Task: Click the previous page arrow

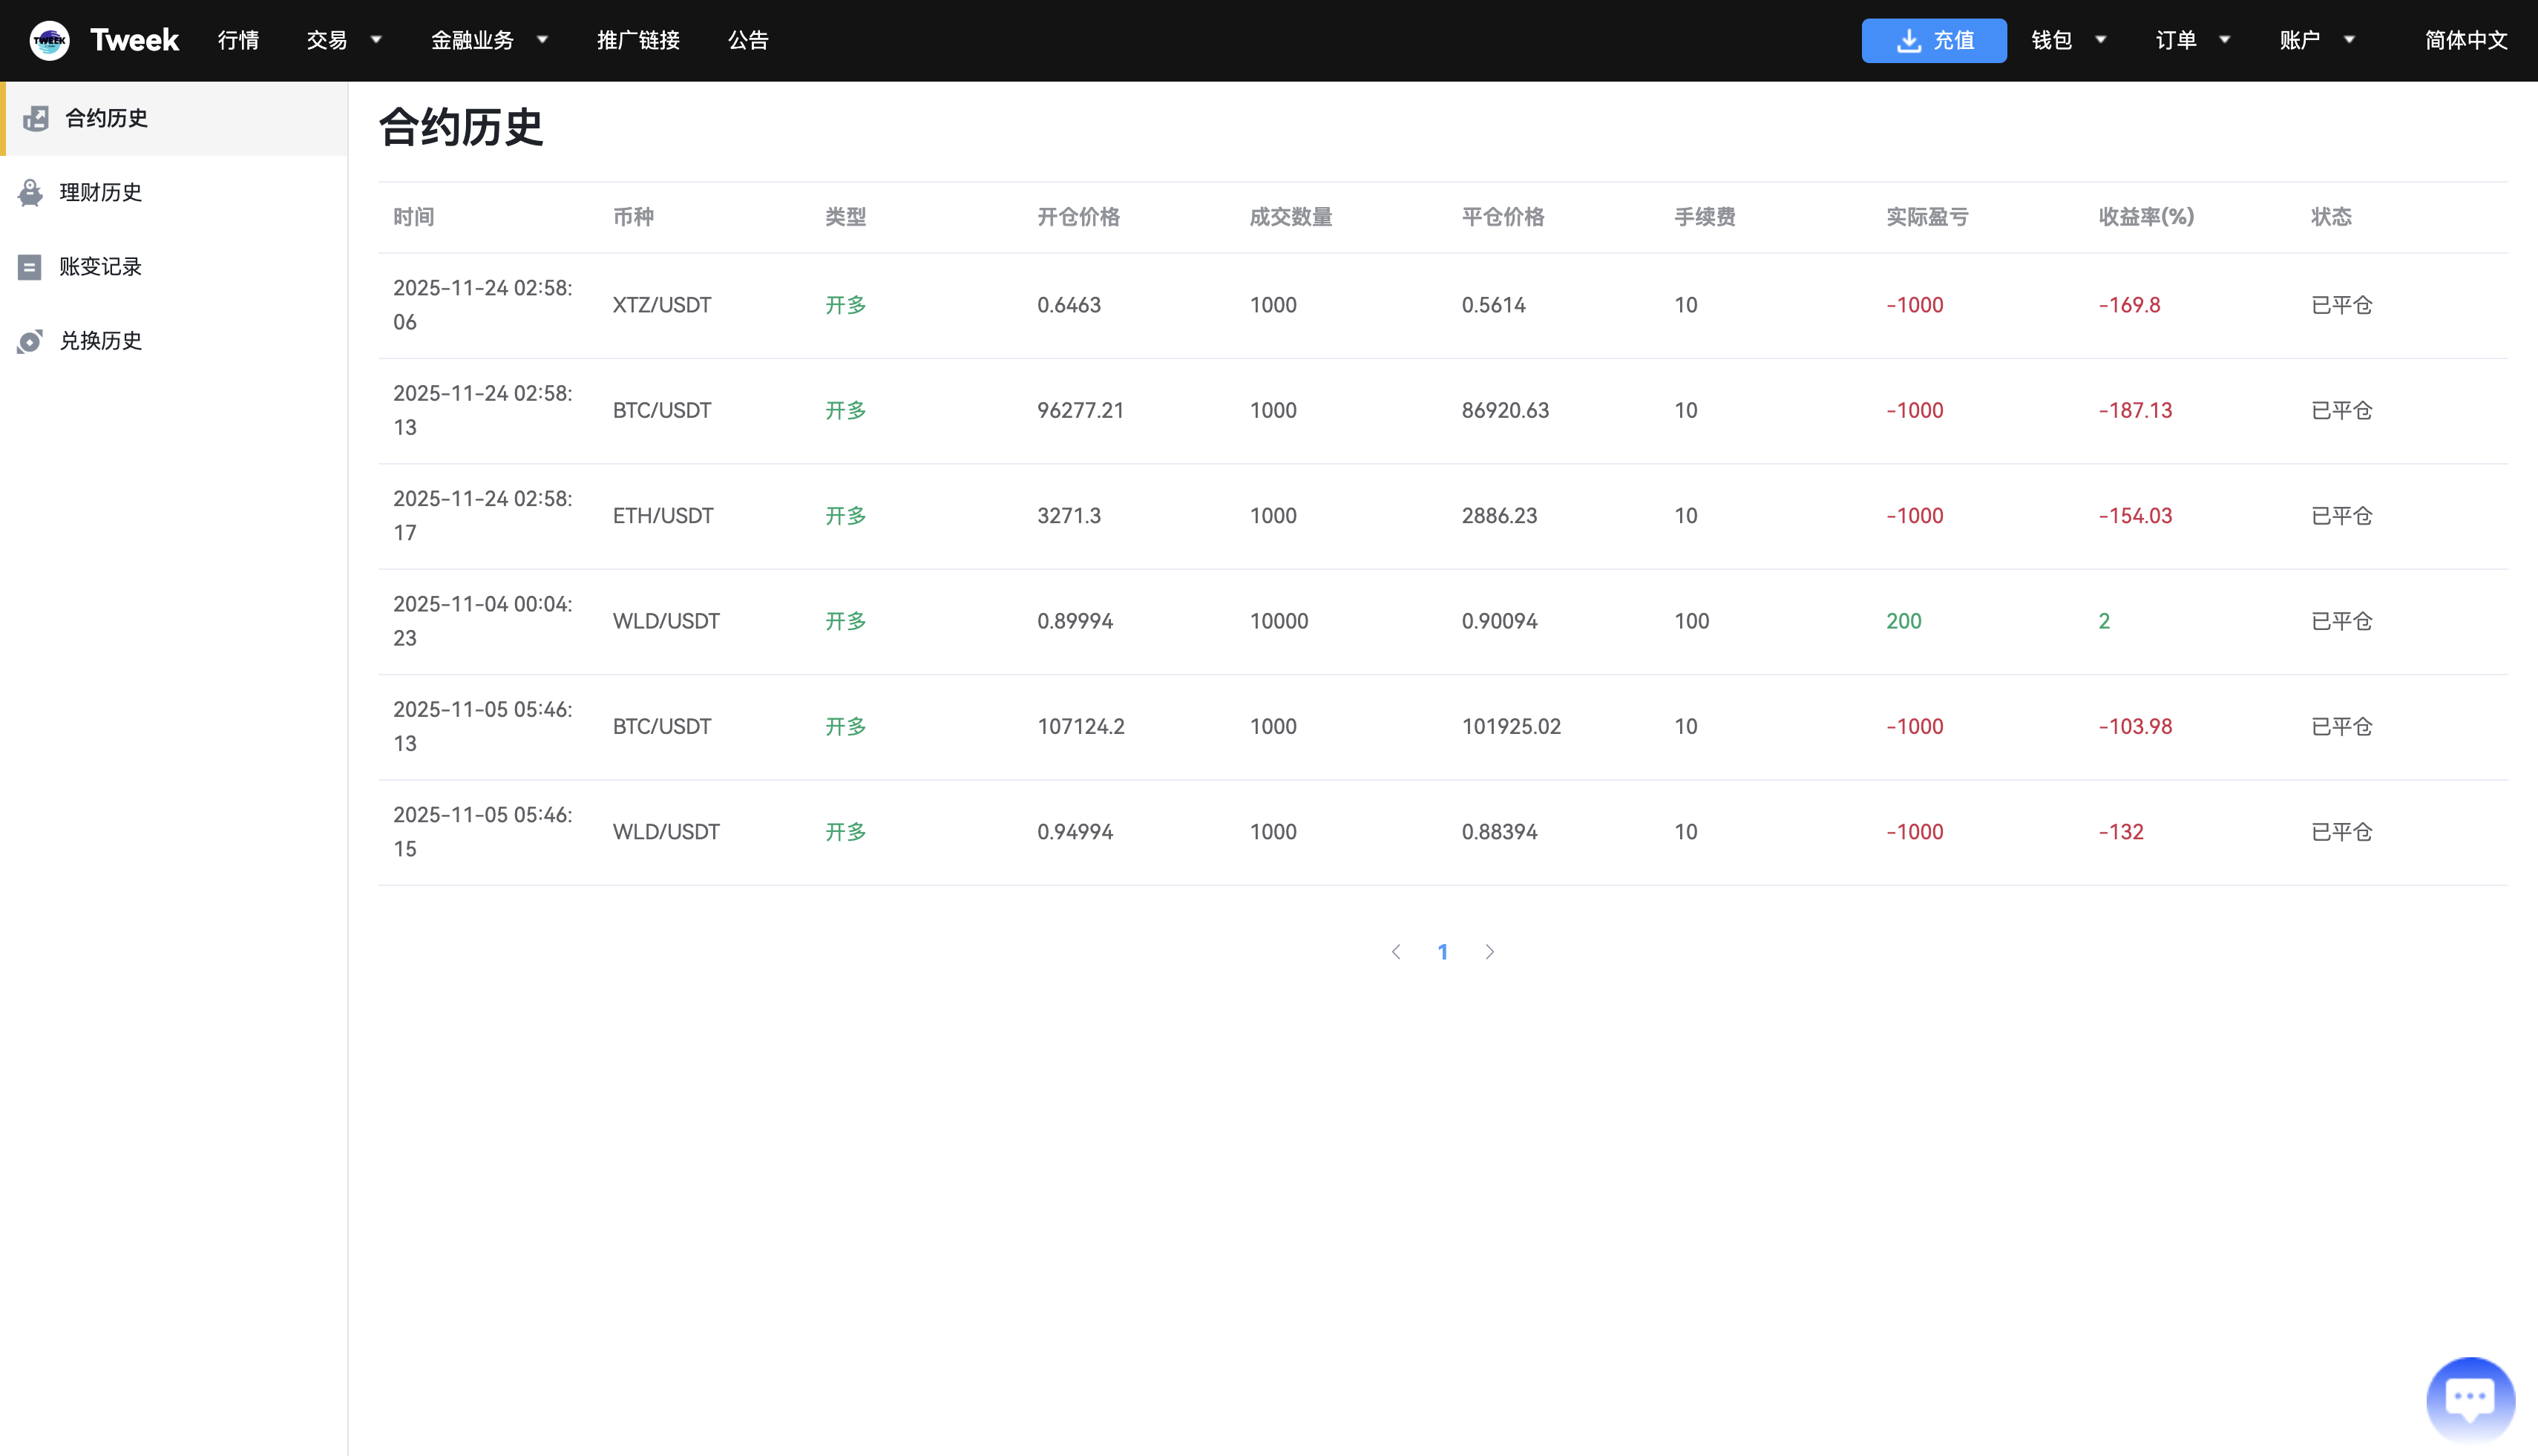Action: [x=1396, y=951]
